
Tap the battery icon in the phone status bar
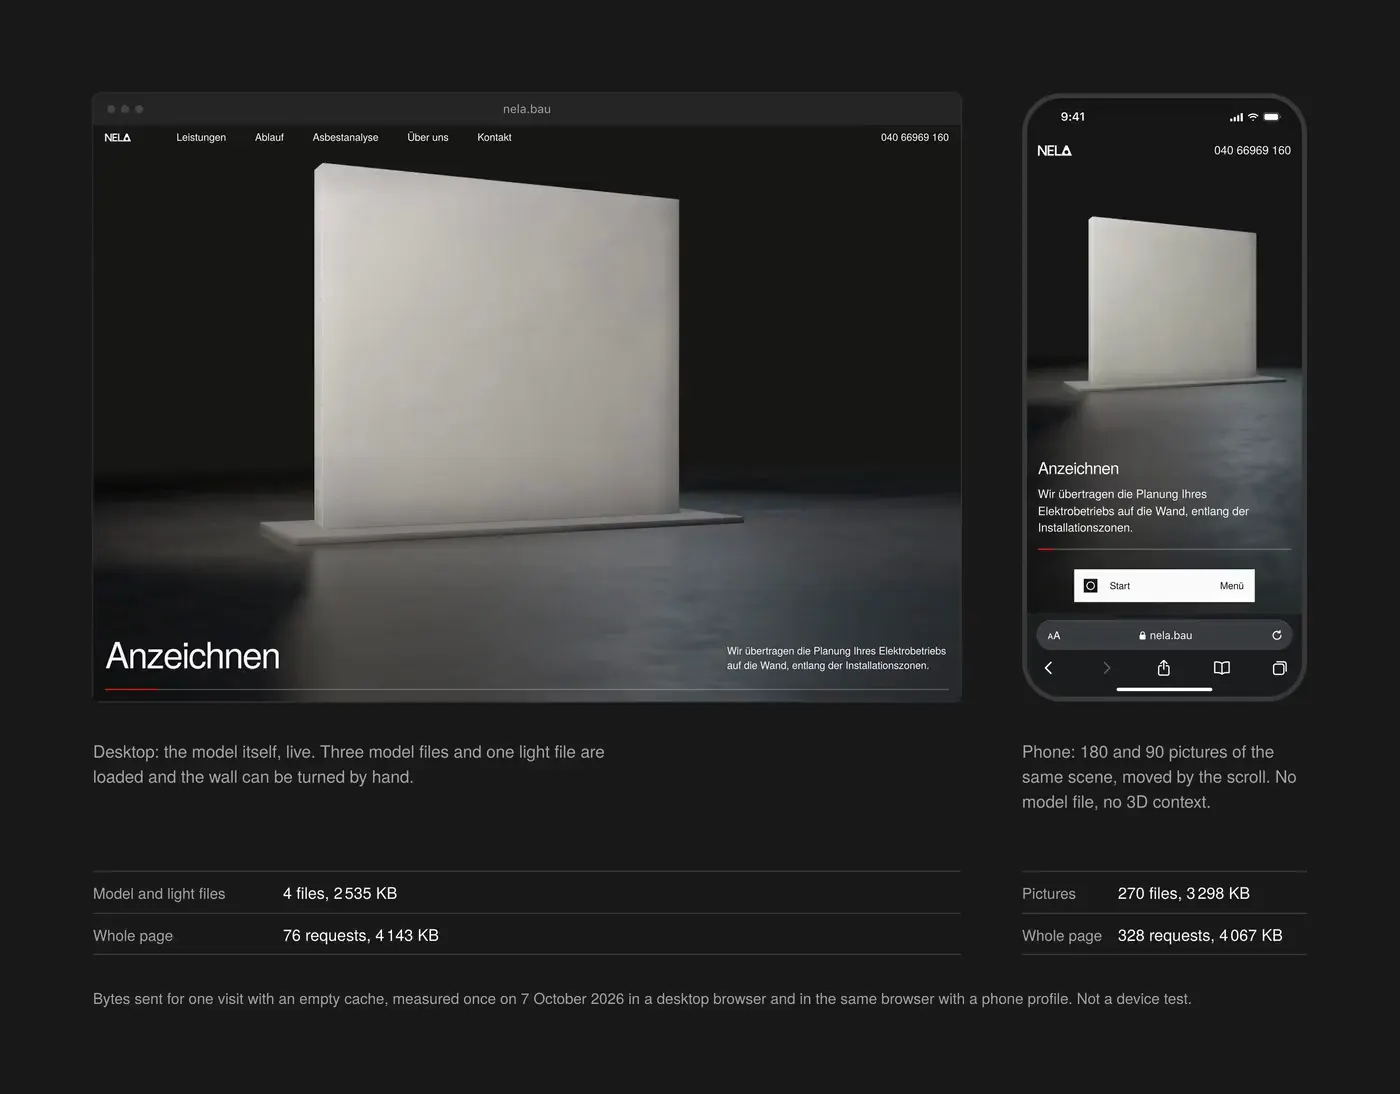pos(1271,117)
